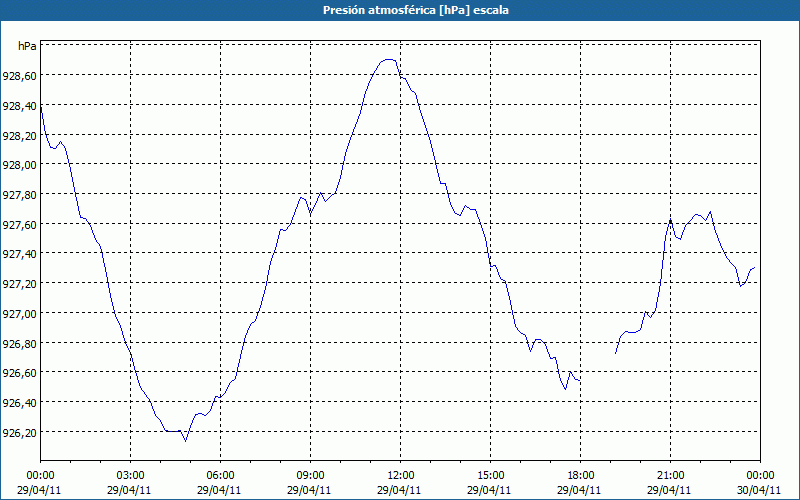Select the 928,60 y-axis label
Viewport: 800px width, 500px height.
tap(19, 76)
